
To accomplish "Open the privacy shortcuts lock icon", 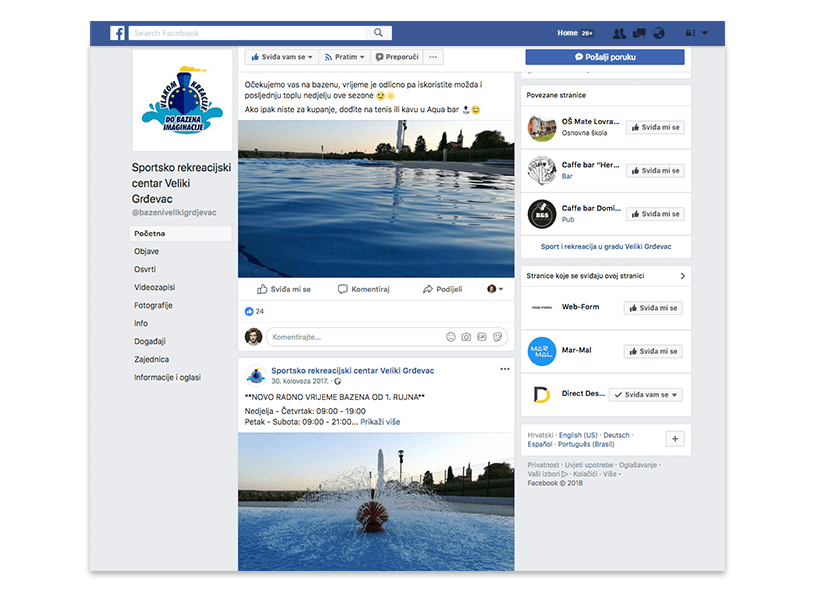I will [690, 33].
